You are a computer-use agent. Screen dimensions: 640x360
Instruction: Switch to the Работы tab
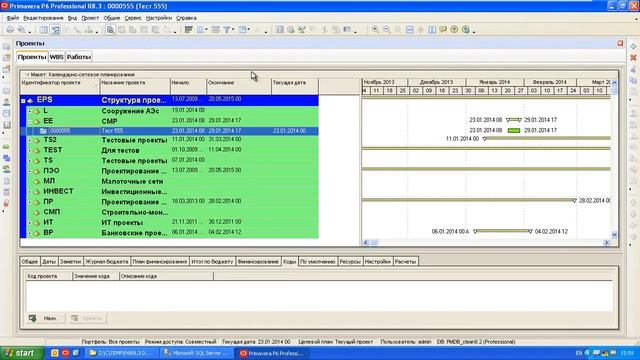(x=79, y=57)
